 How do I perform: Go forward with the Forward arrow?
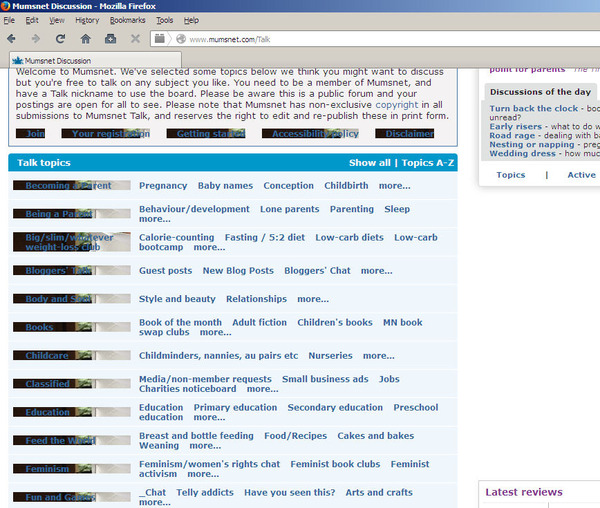click(x=36, y=39)
